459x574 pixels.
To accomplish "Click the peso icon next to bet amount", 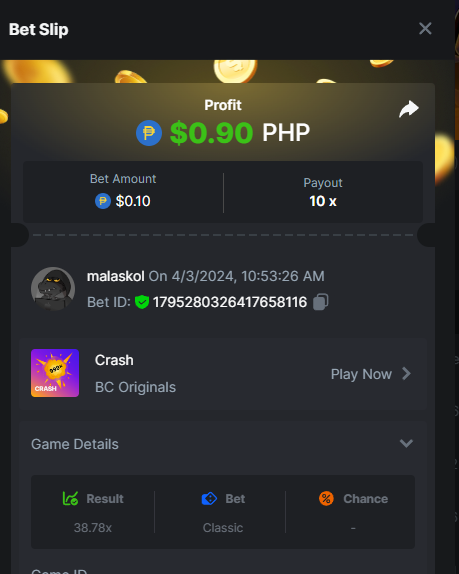I will [103, 201].
